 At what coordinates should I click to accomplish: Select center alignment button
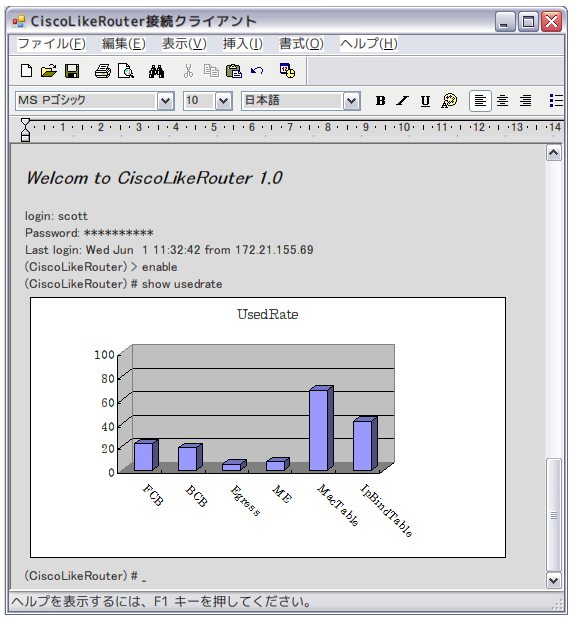click(502, 101)
